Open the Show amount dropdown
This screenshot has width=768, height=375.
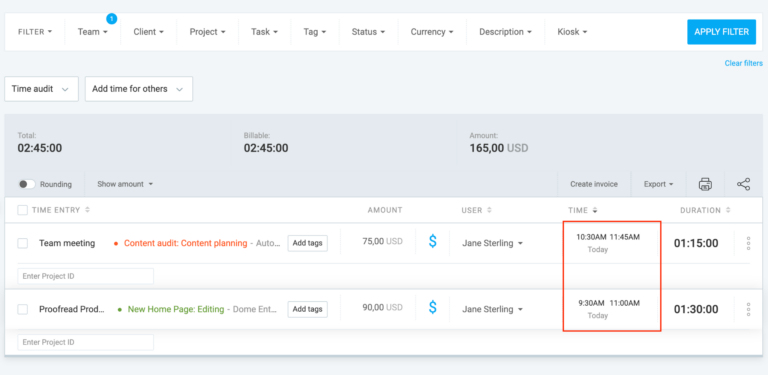pos(125,184)
